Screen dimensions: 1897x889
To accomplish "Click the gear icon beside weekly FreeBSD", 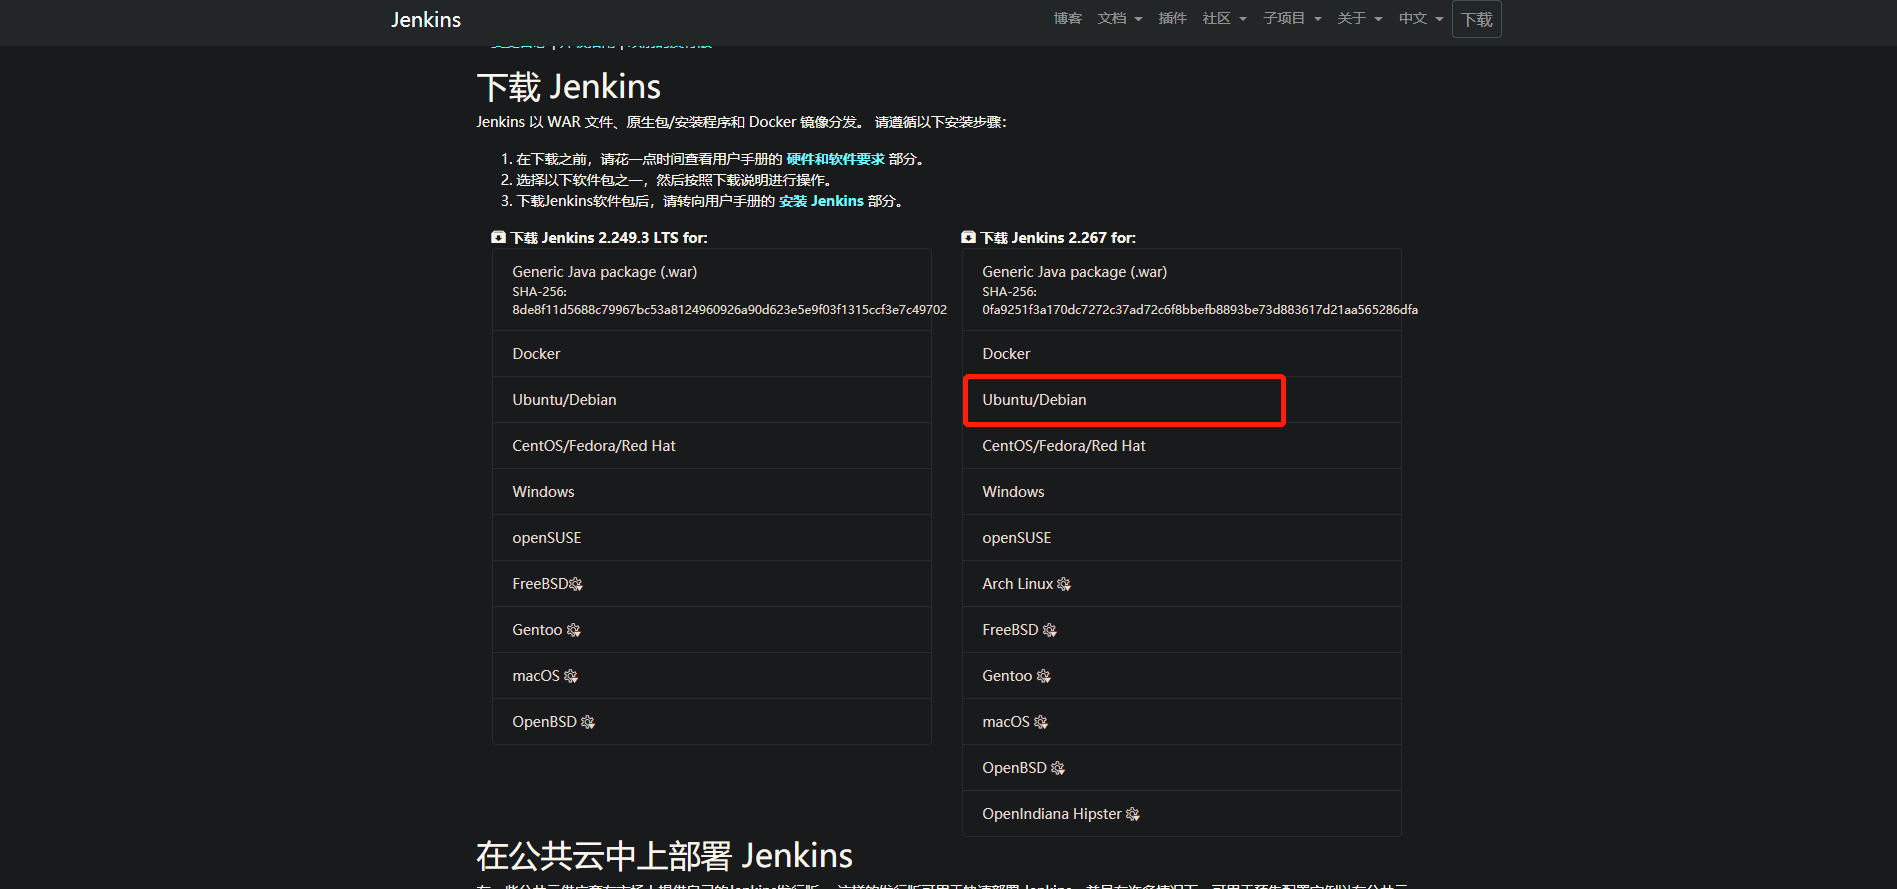I will pyautogui.click(x=1049, y=630).
